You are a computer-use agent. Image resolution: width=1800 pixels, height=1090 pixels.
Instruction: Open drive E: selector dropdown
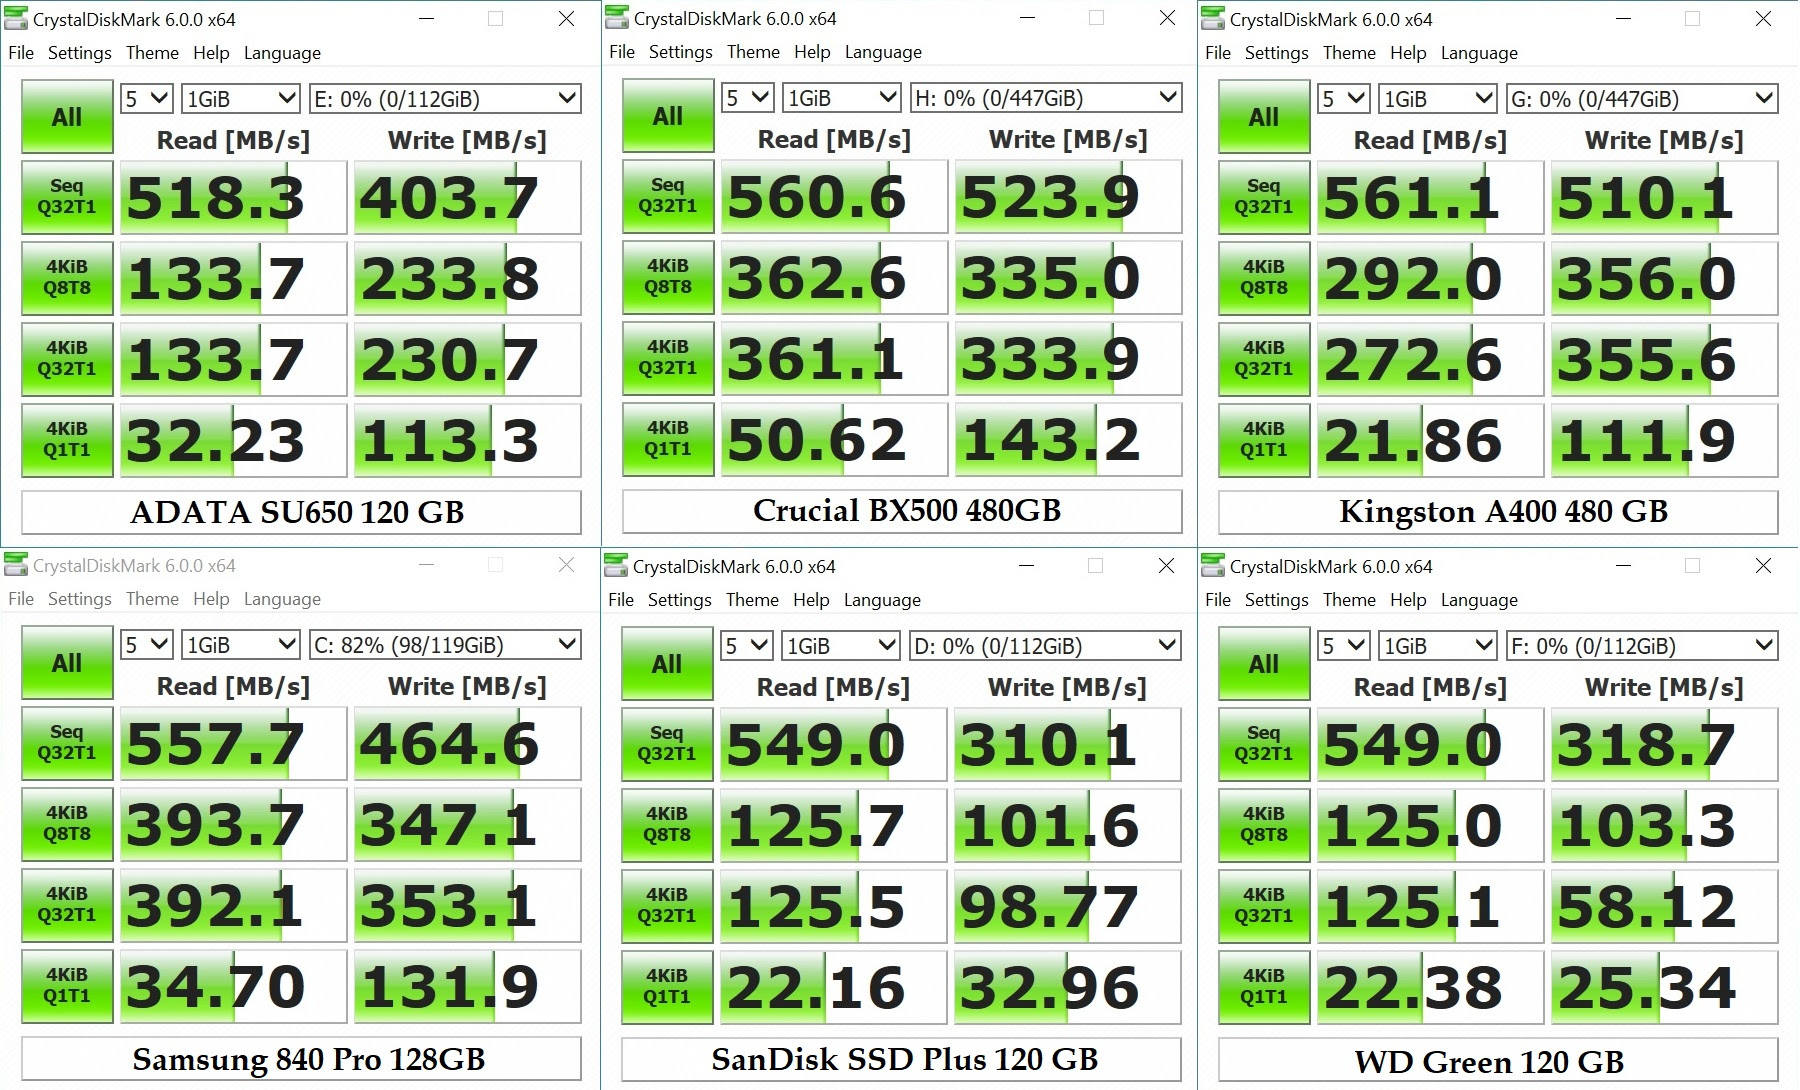(445, 98)
